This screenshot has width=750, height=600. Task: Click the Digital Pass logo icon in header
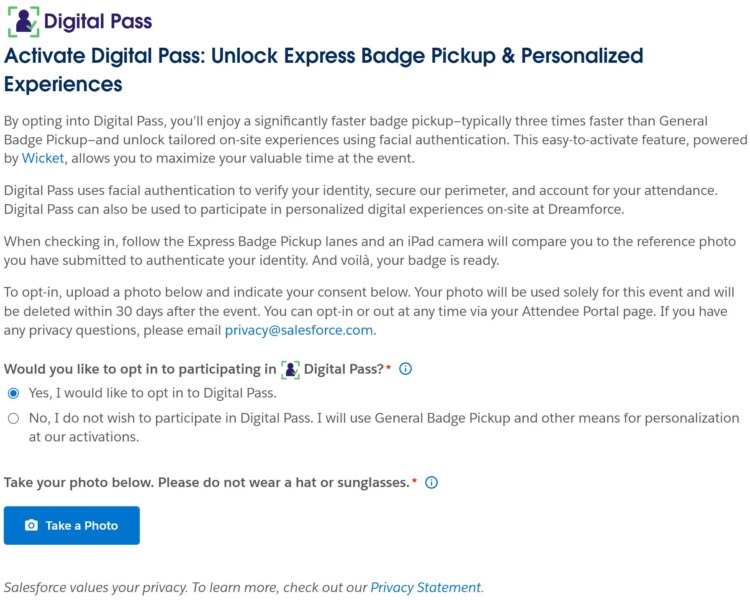[21, 21]
